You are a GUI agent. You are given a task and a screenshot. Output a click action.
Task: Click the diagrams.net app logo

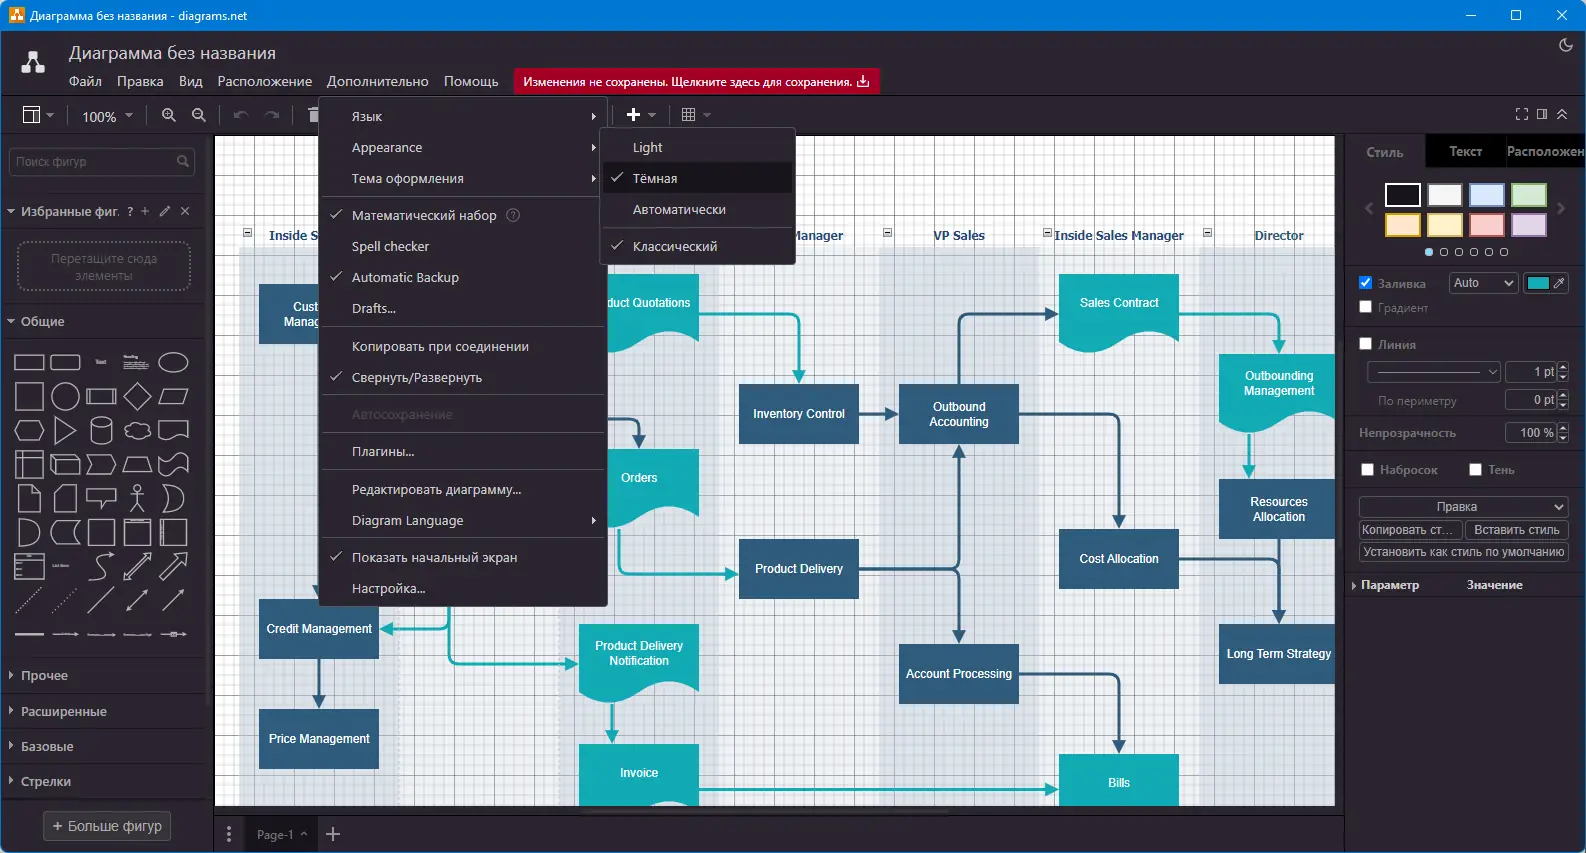[33, 63]
